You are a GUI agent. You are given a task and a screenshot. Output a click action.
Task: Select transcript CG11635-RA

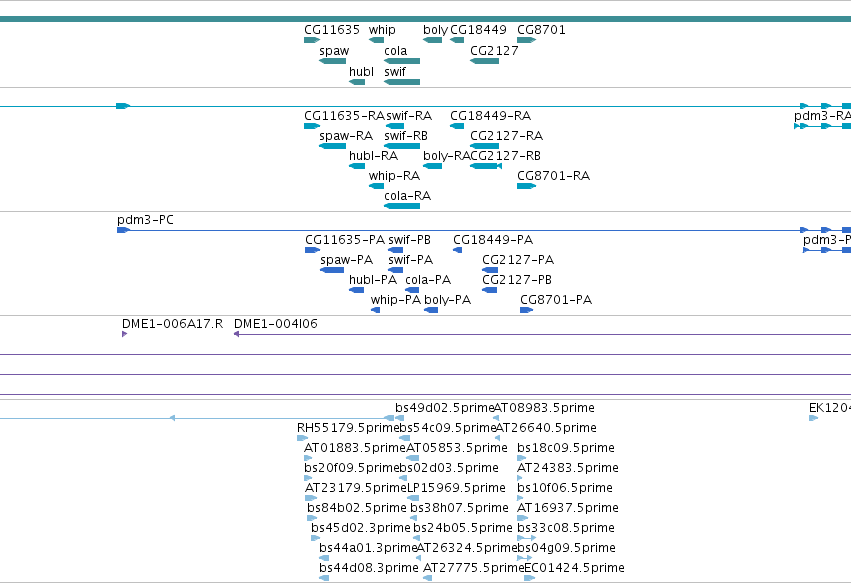pyautogui.click(x=312, y=126)
